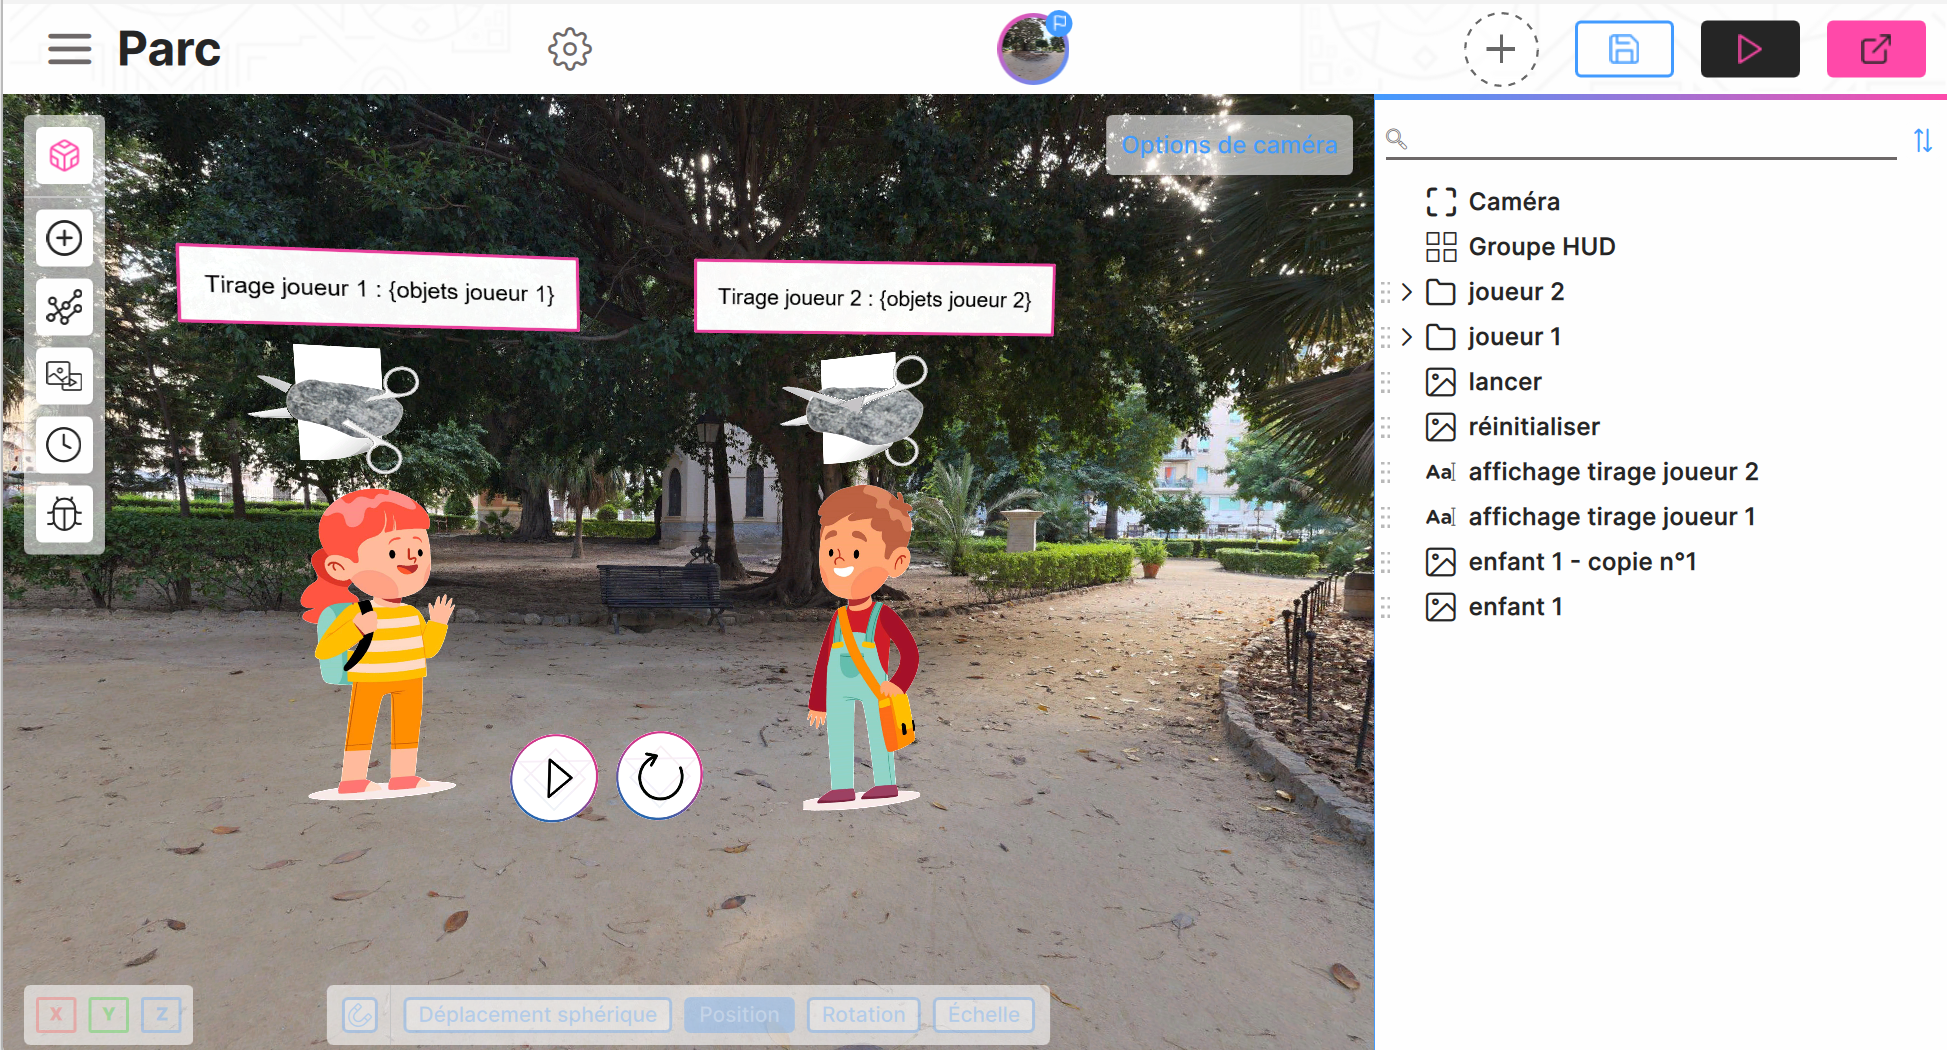Share project via pink export button
The image size is (1947, 1050).
(1876, 49)
